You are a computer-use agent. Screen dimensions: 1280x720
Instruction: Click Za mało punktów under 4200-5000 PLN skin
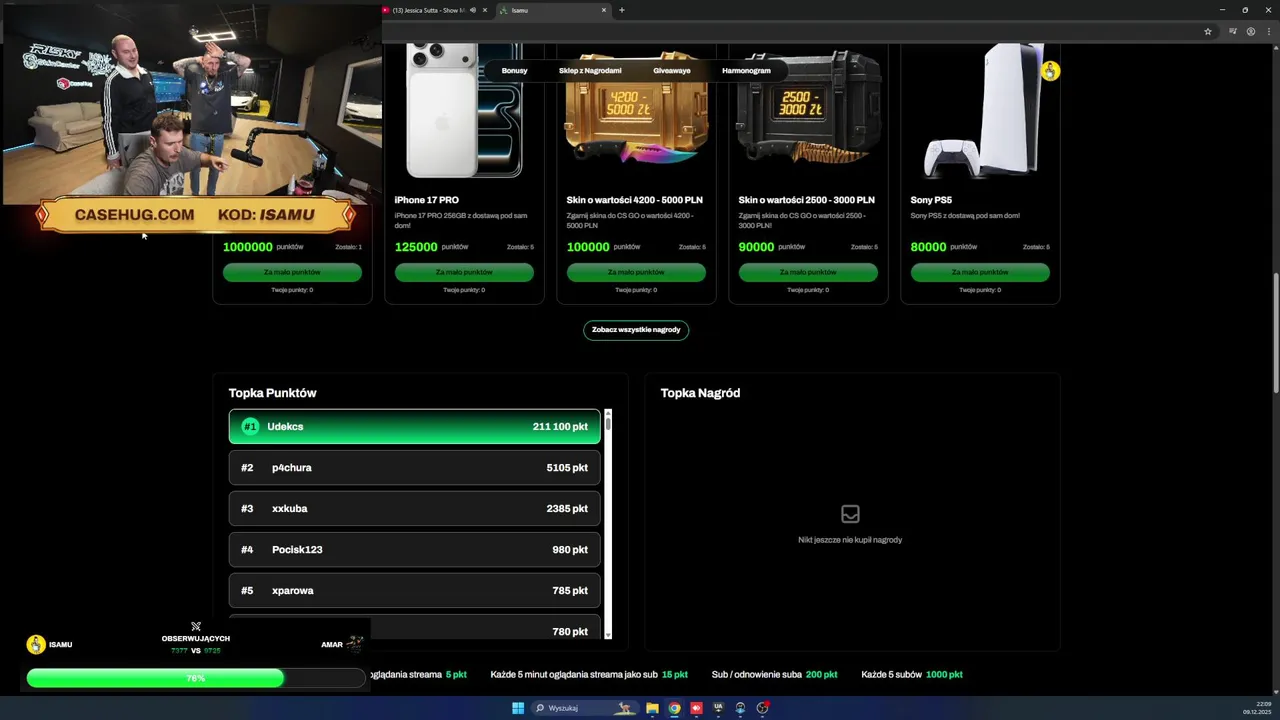636,272
